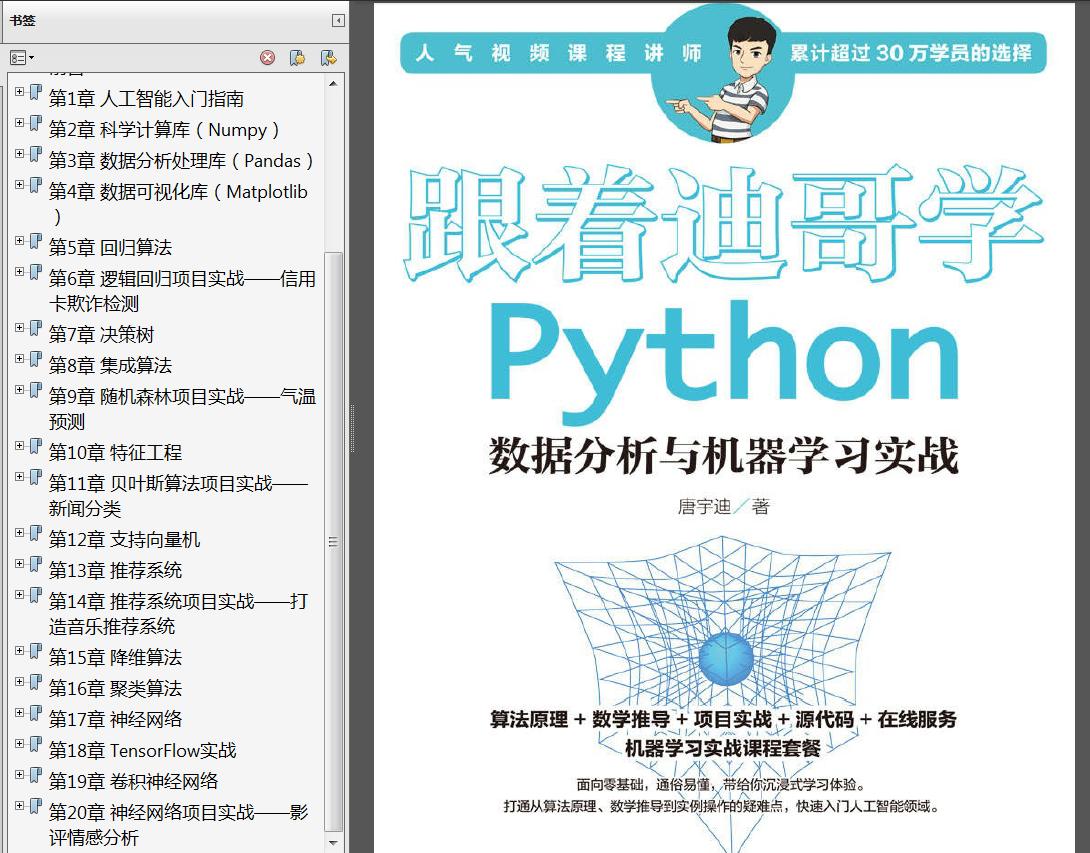This screenshot has height=853, width=1090.
Task: Jump to 第1章 人工智能入门指南
Action: 146,99
